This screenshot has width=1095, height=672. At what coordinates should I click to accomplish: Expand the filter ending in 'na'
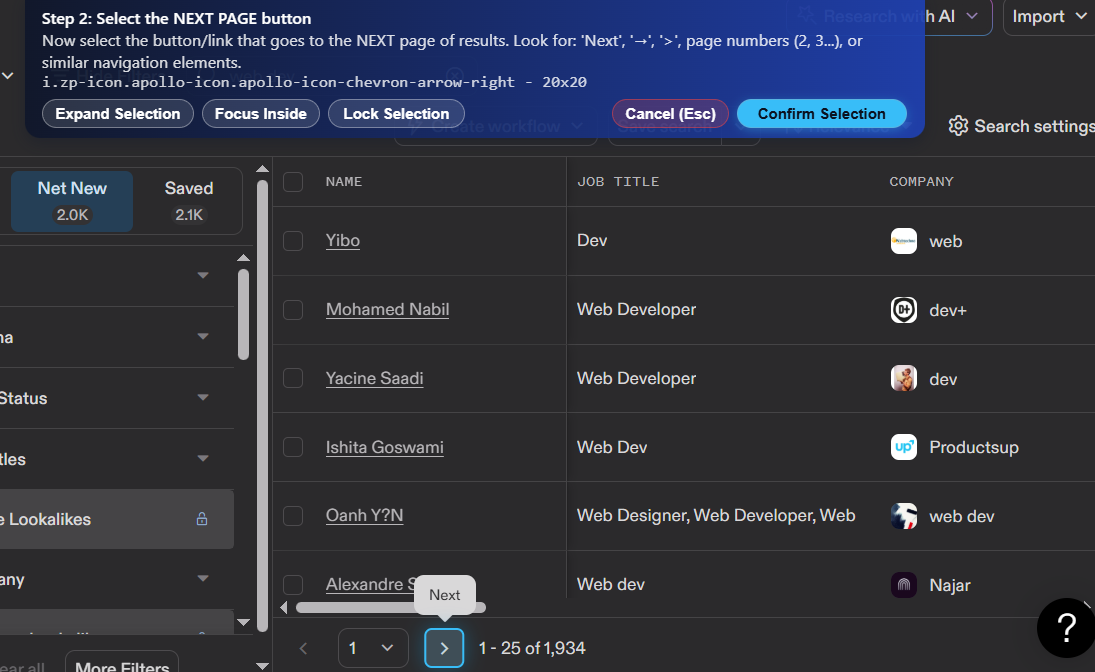click(203, 337)
